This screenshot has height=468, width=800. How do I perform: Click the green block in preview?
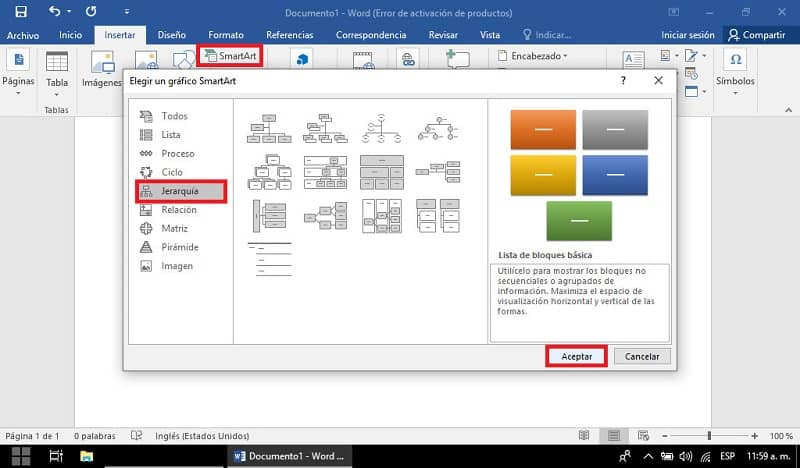579,220
